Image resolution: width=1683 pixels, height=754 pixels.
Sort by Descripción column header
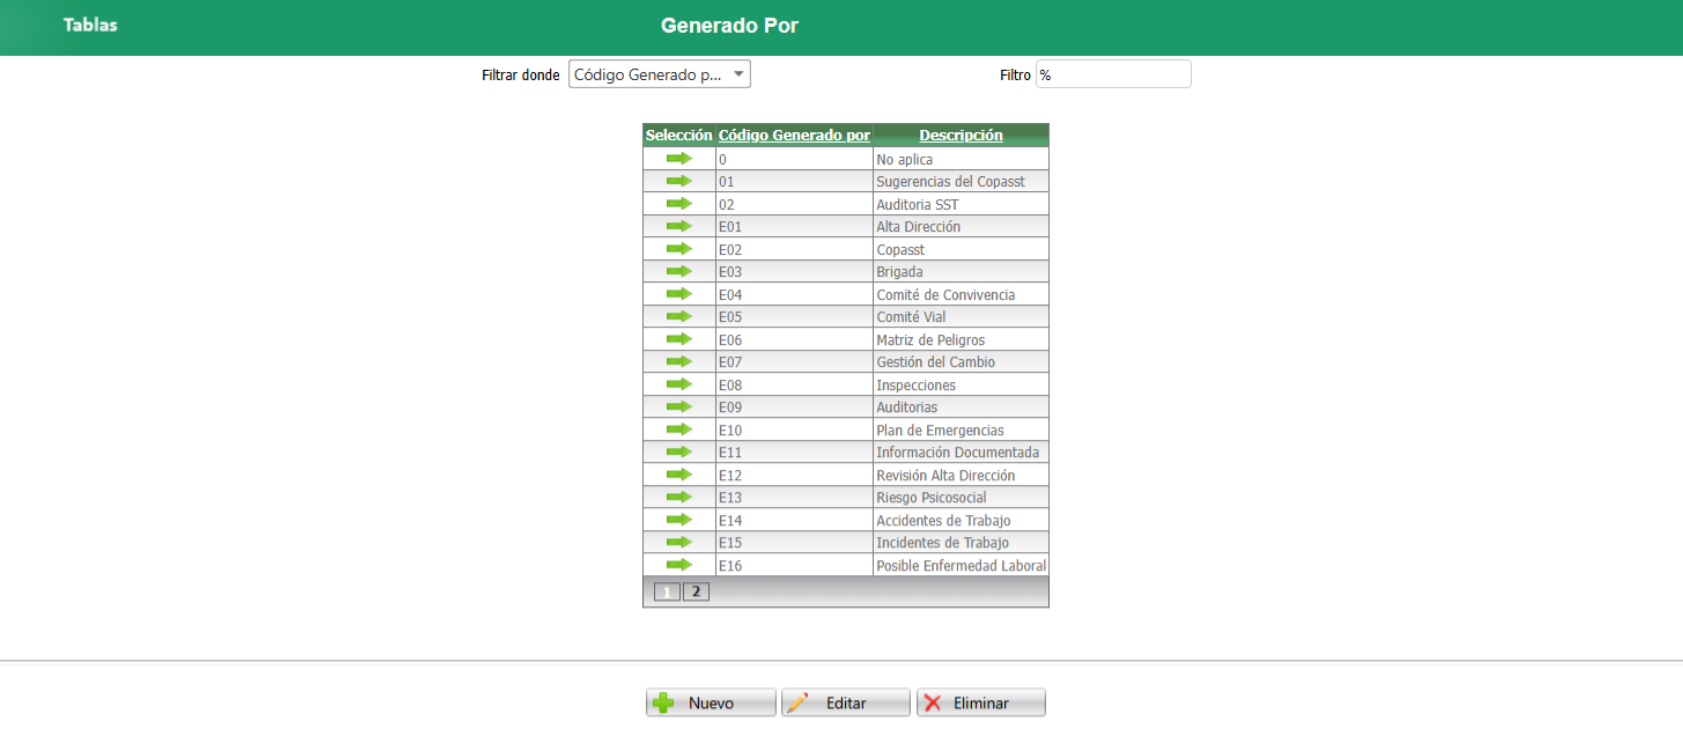961,135
